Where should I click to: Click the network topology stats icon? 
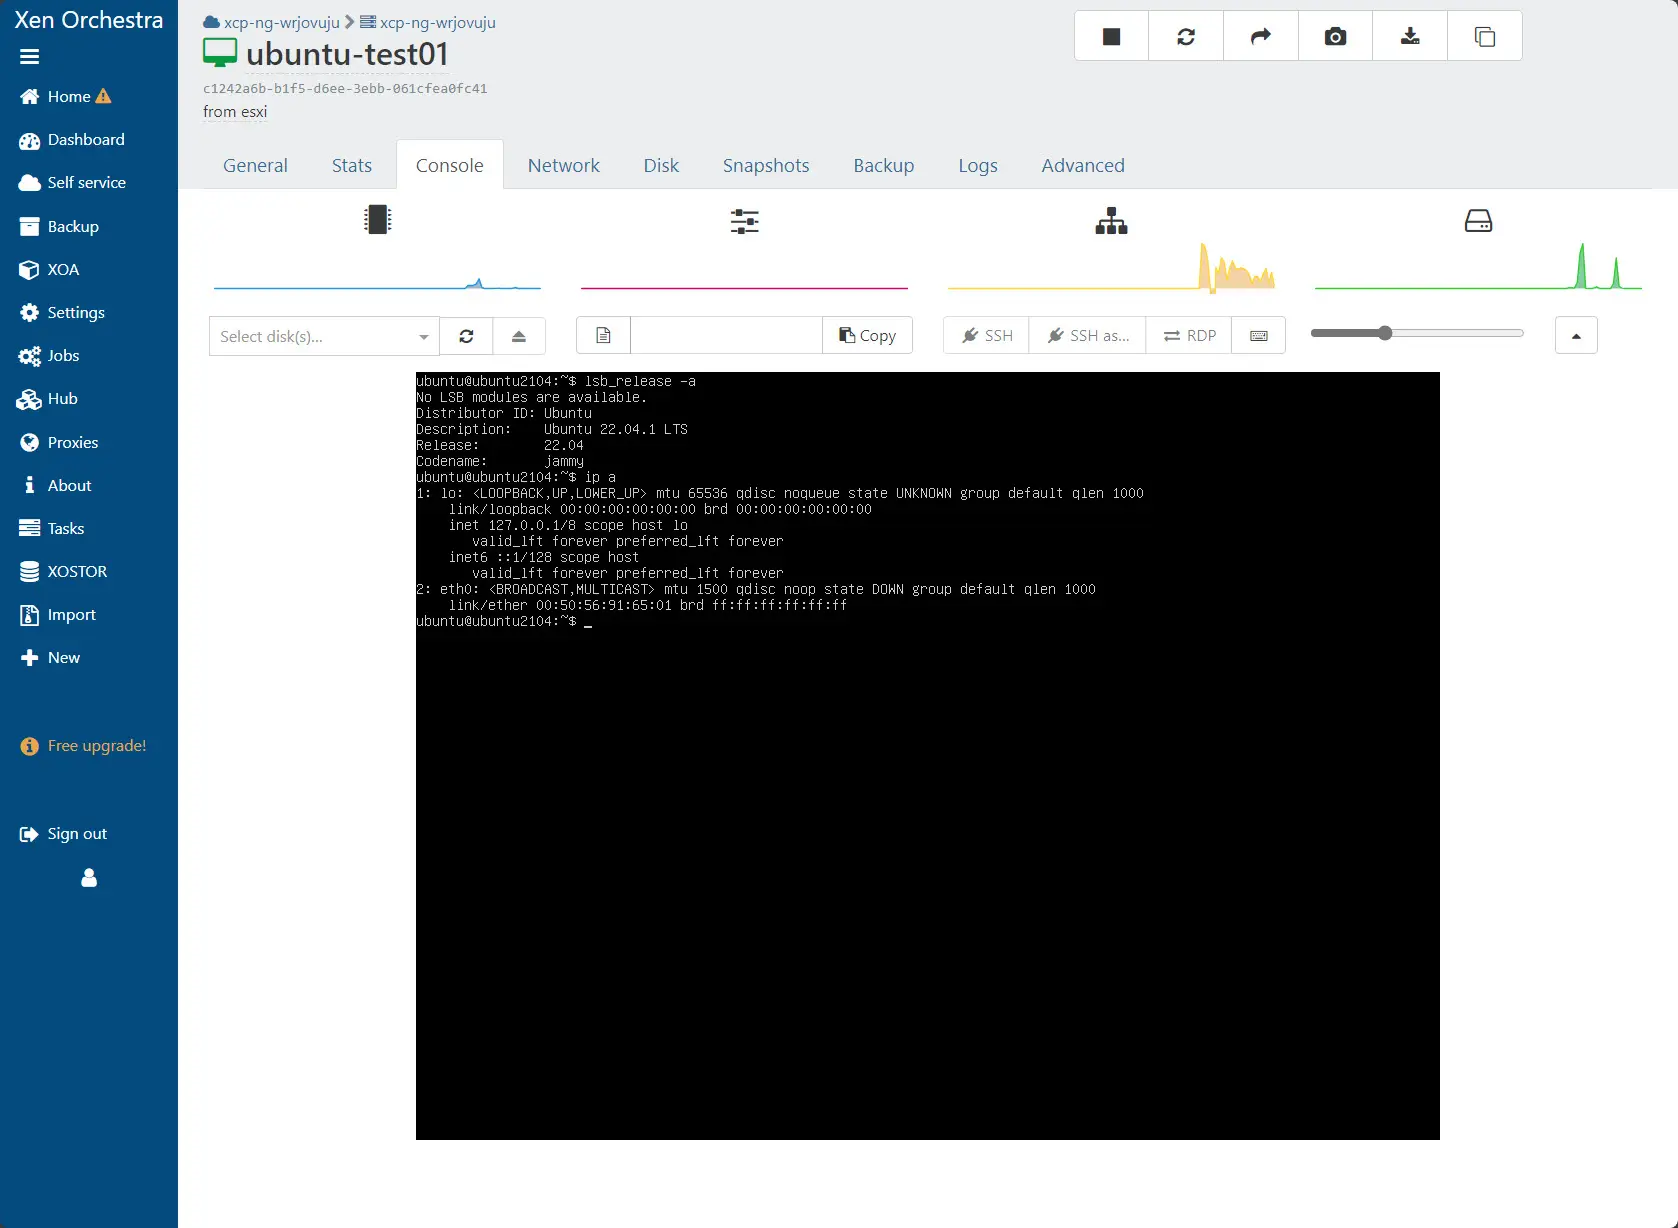pyautogui.click(x=1111, y=221)
